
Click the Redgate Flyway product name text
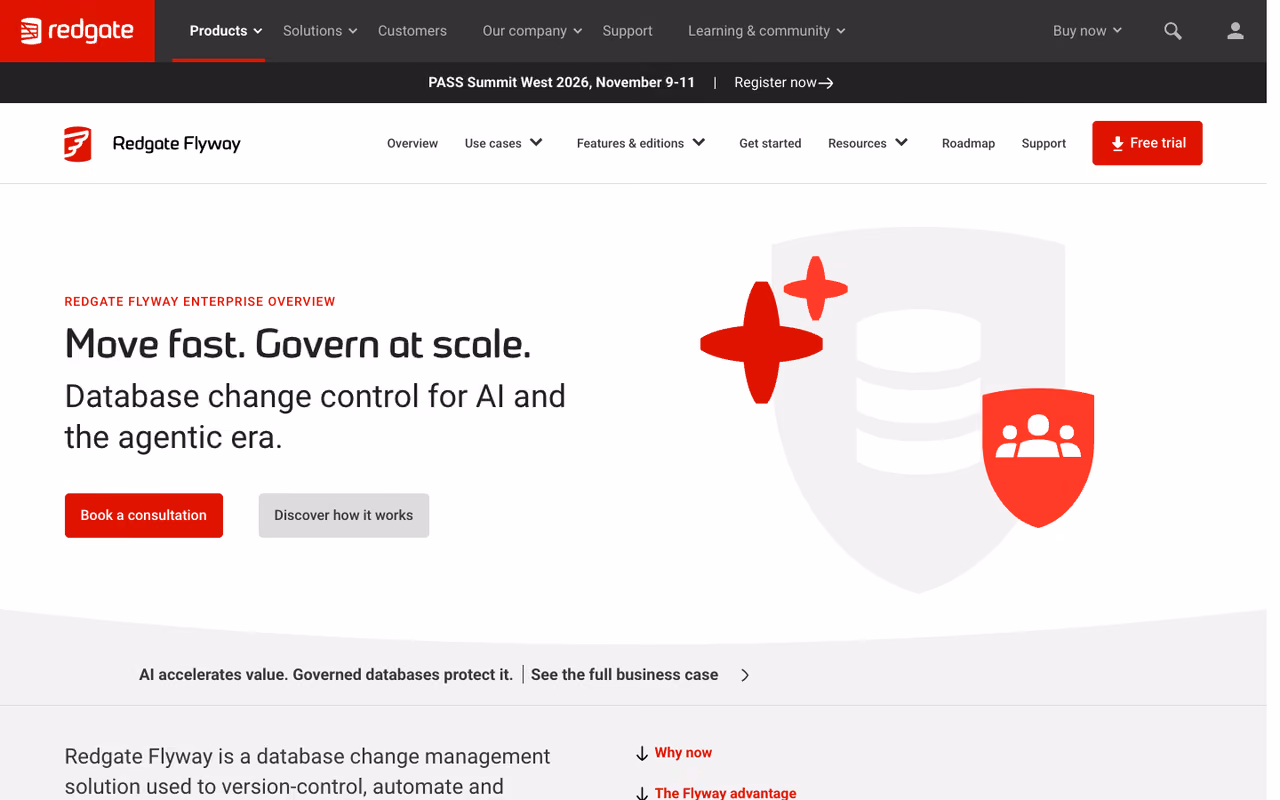(x=177, y=144)
